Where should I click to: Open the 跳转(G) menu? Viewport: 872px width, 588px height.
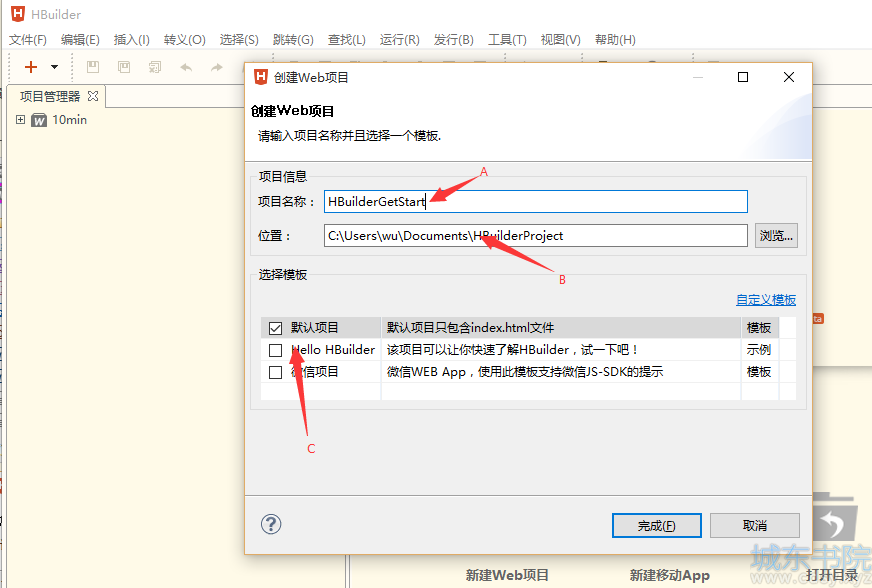[x=293, y=39]
